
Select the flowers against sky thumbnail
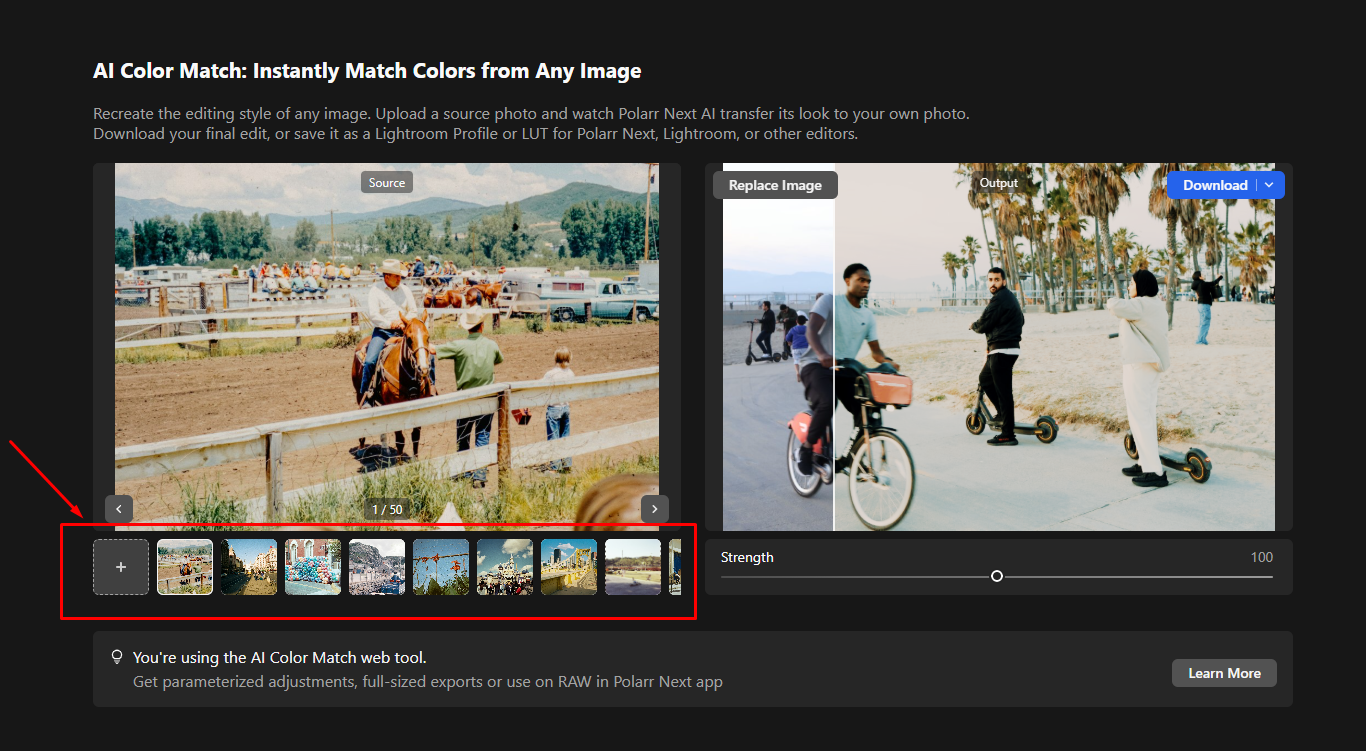pyautogui.click(x=441, y=567)
